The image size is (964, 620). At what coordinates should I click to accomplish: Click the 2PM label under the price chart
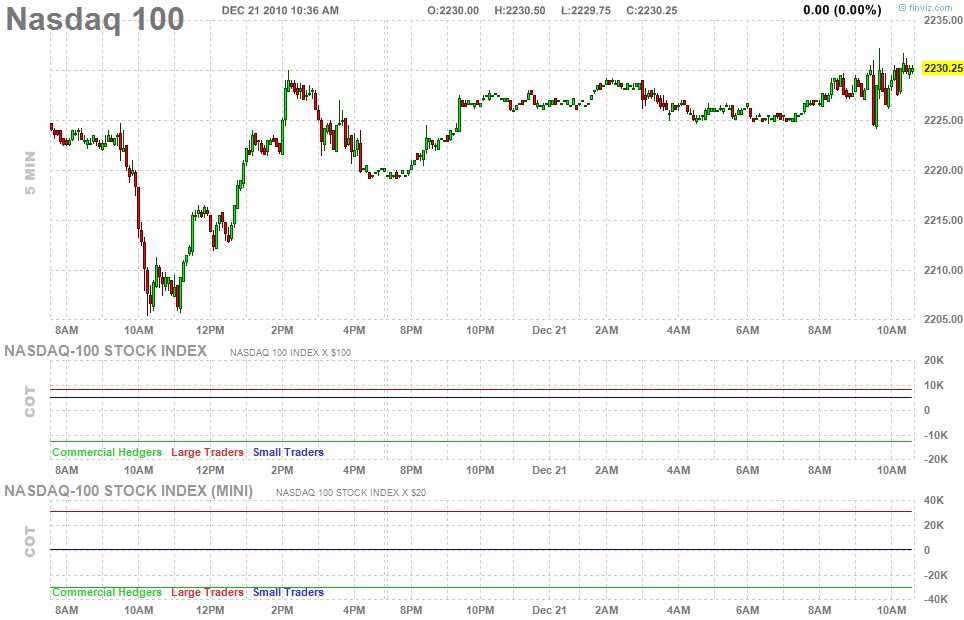click(x=282, y=330)
